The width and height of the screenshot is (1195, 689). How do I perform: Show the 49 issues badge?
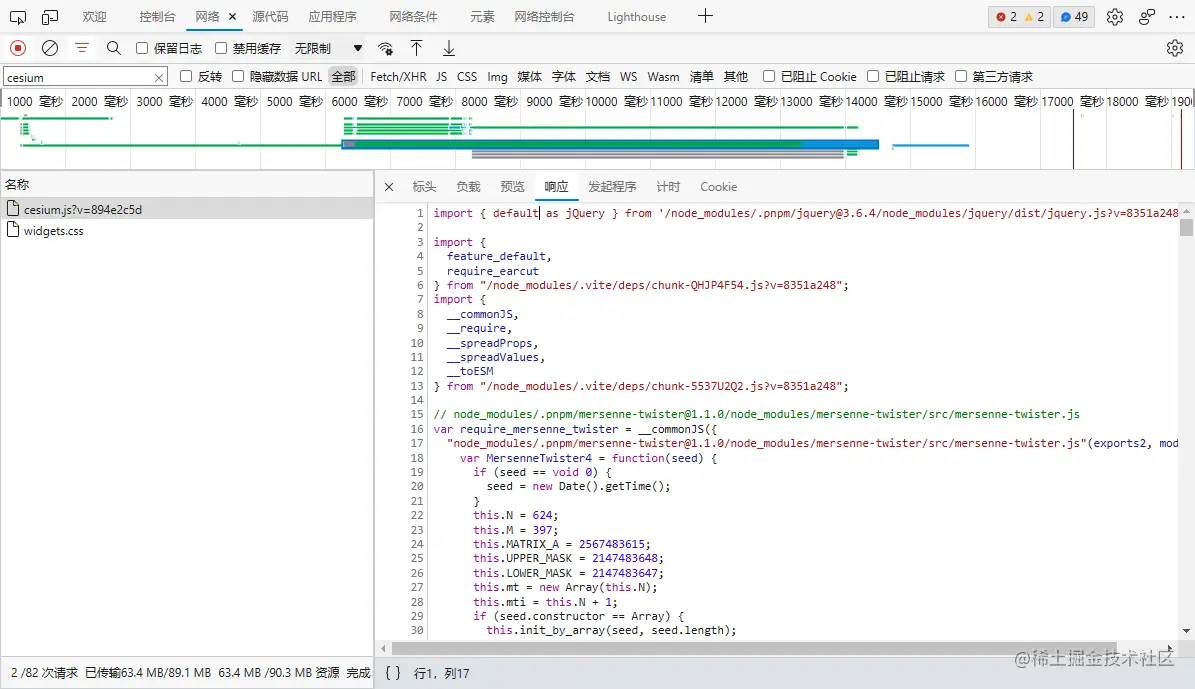click(x=1075, y=17)
